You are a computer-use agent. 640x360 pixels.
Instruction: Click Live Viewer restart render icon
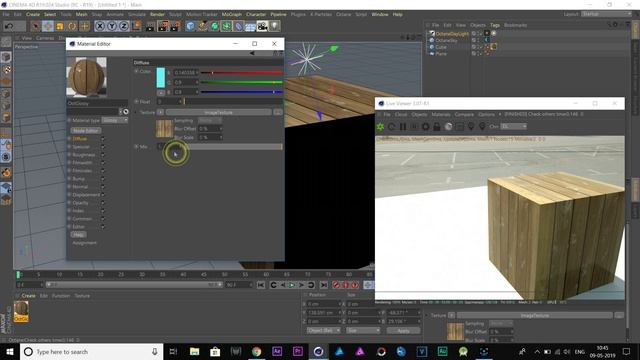pos(391,127)
